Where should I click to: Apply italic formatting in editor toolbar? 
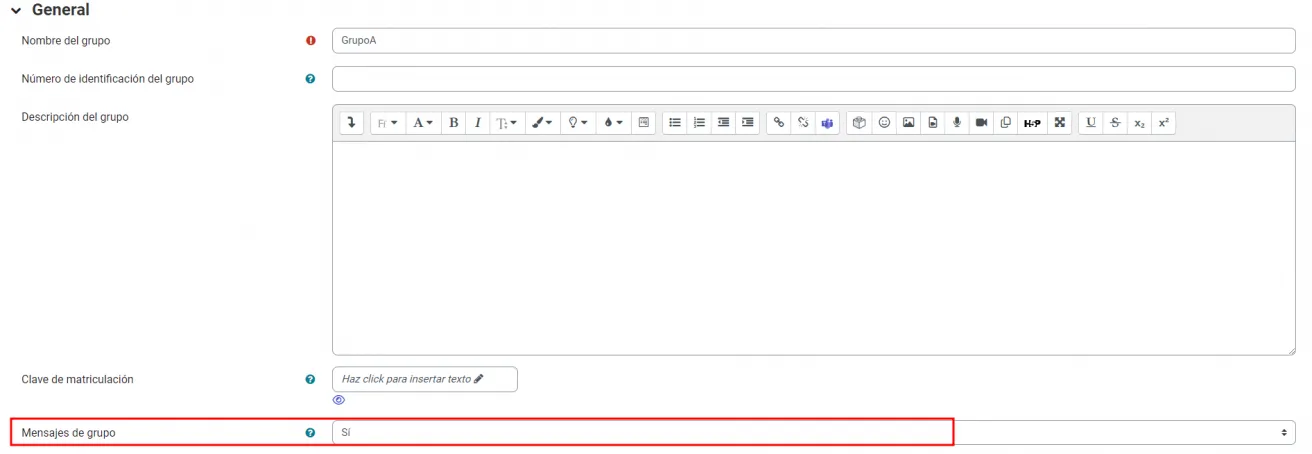coord(478,123)
